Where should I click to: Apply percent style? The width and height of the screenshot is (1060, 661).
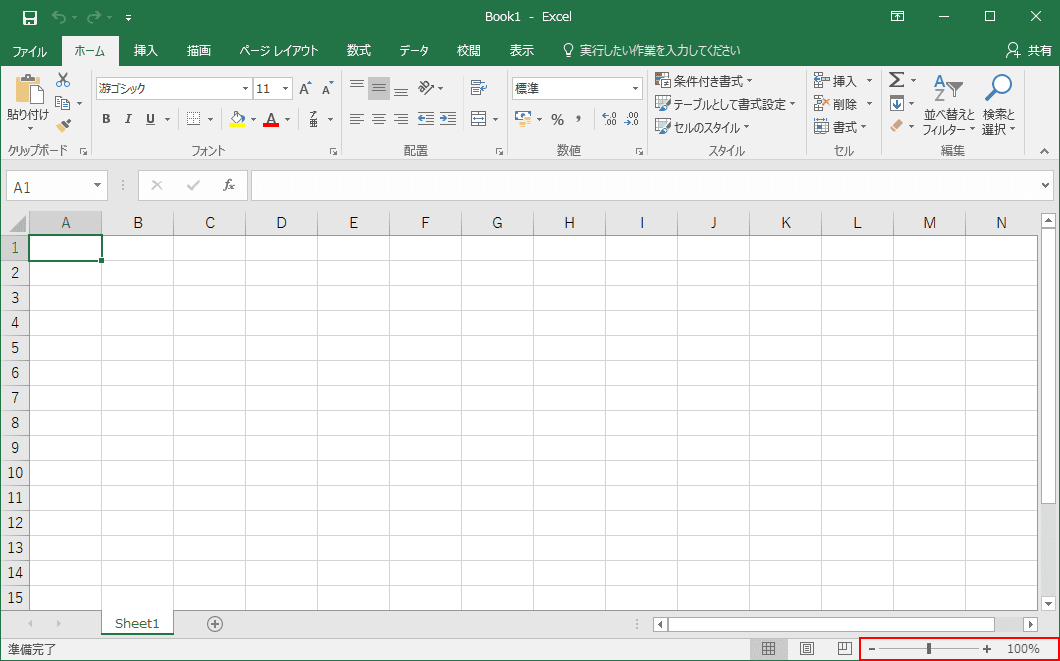(557, 120)
